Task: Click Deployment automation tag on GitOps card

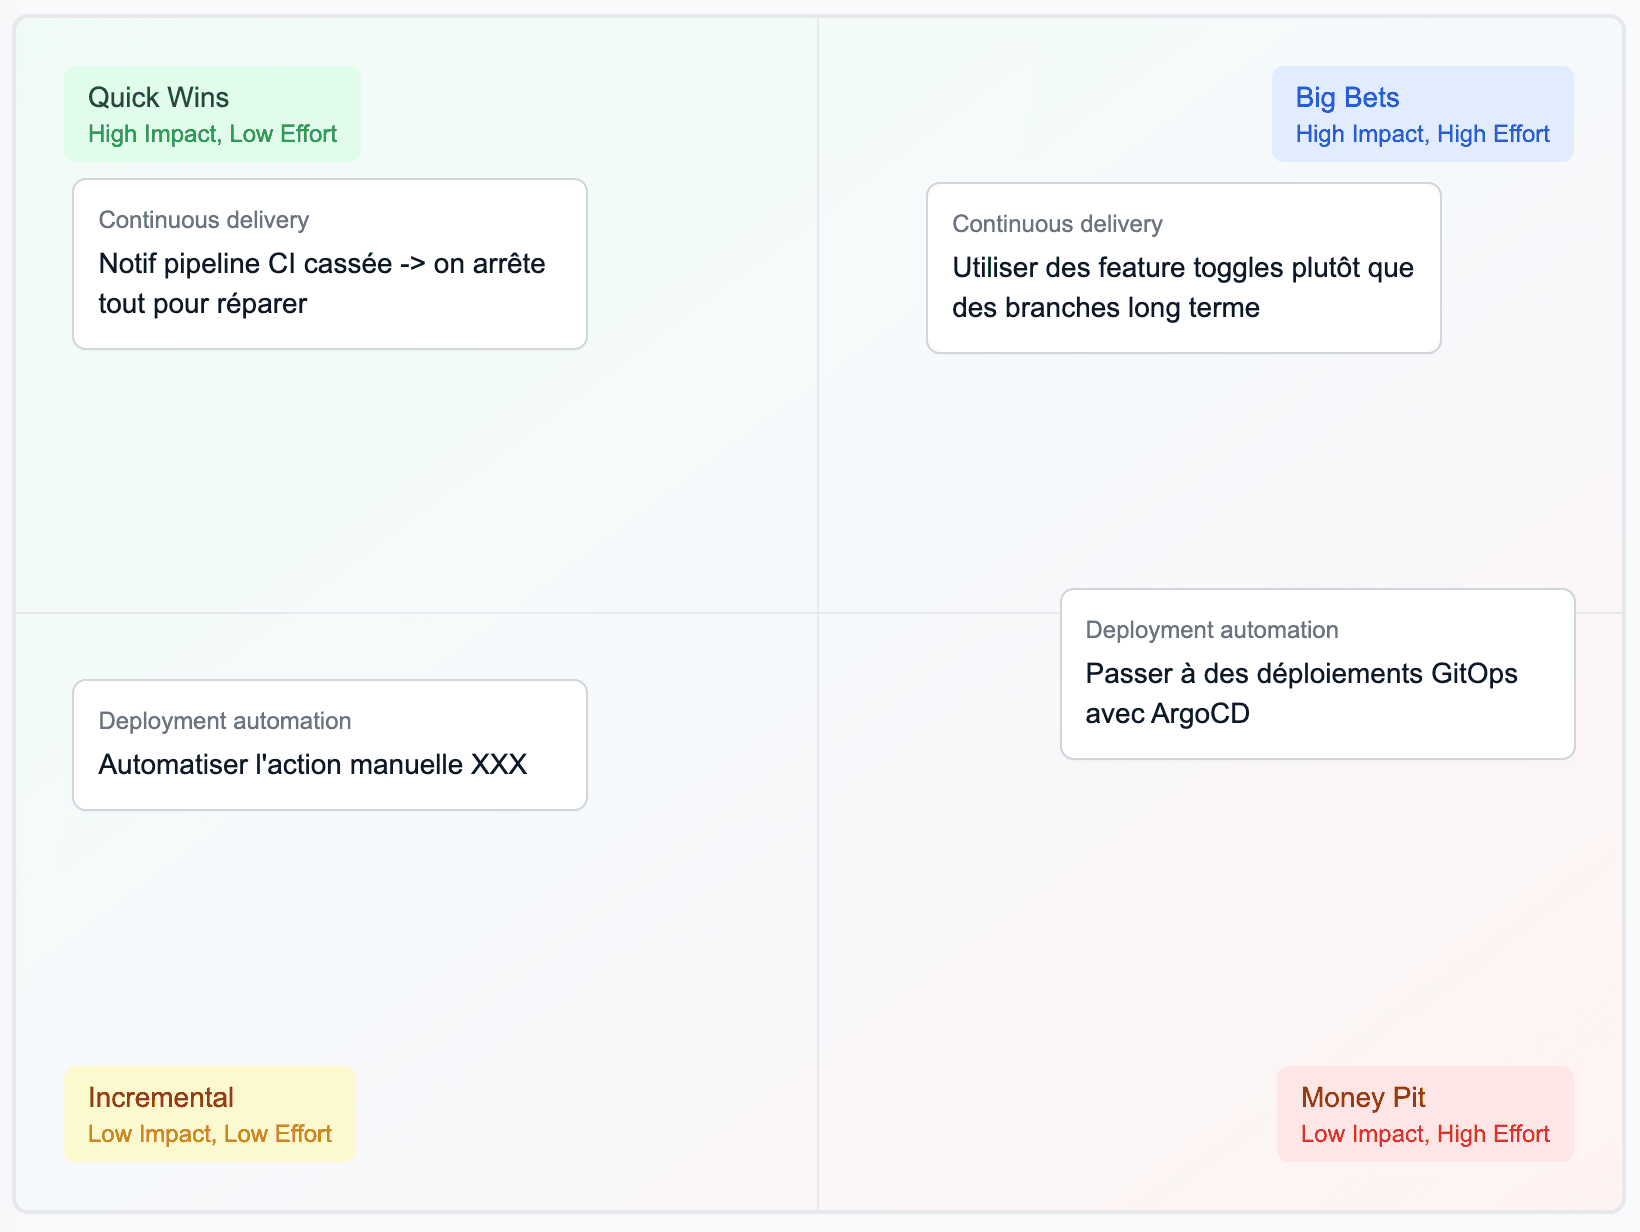Action: click(1212, 630)
